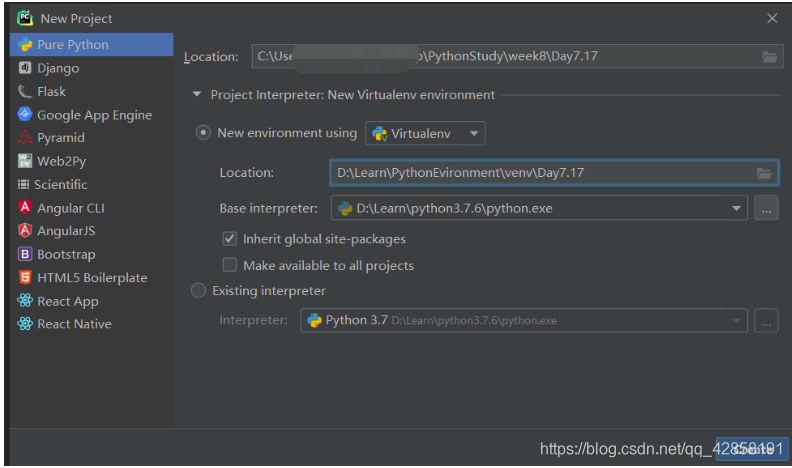Viewport: 792px width, 468px height.
Task: Browse folder for virtualenv Location
Action: coord(764,173)
